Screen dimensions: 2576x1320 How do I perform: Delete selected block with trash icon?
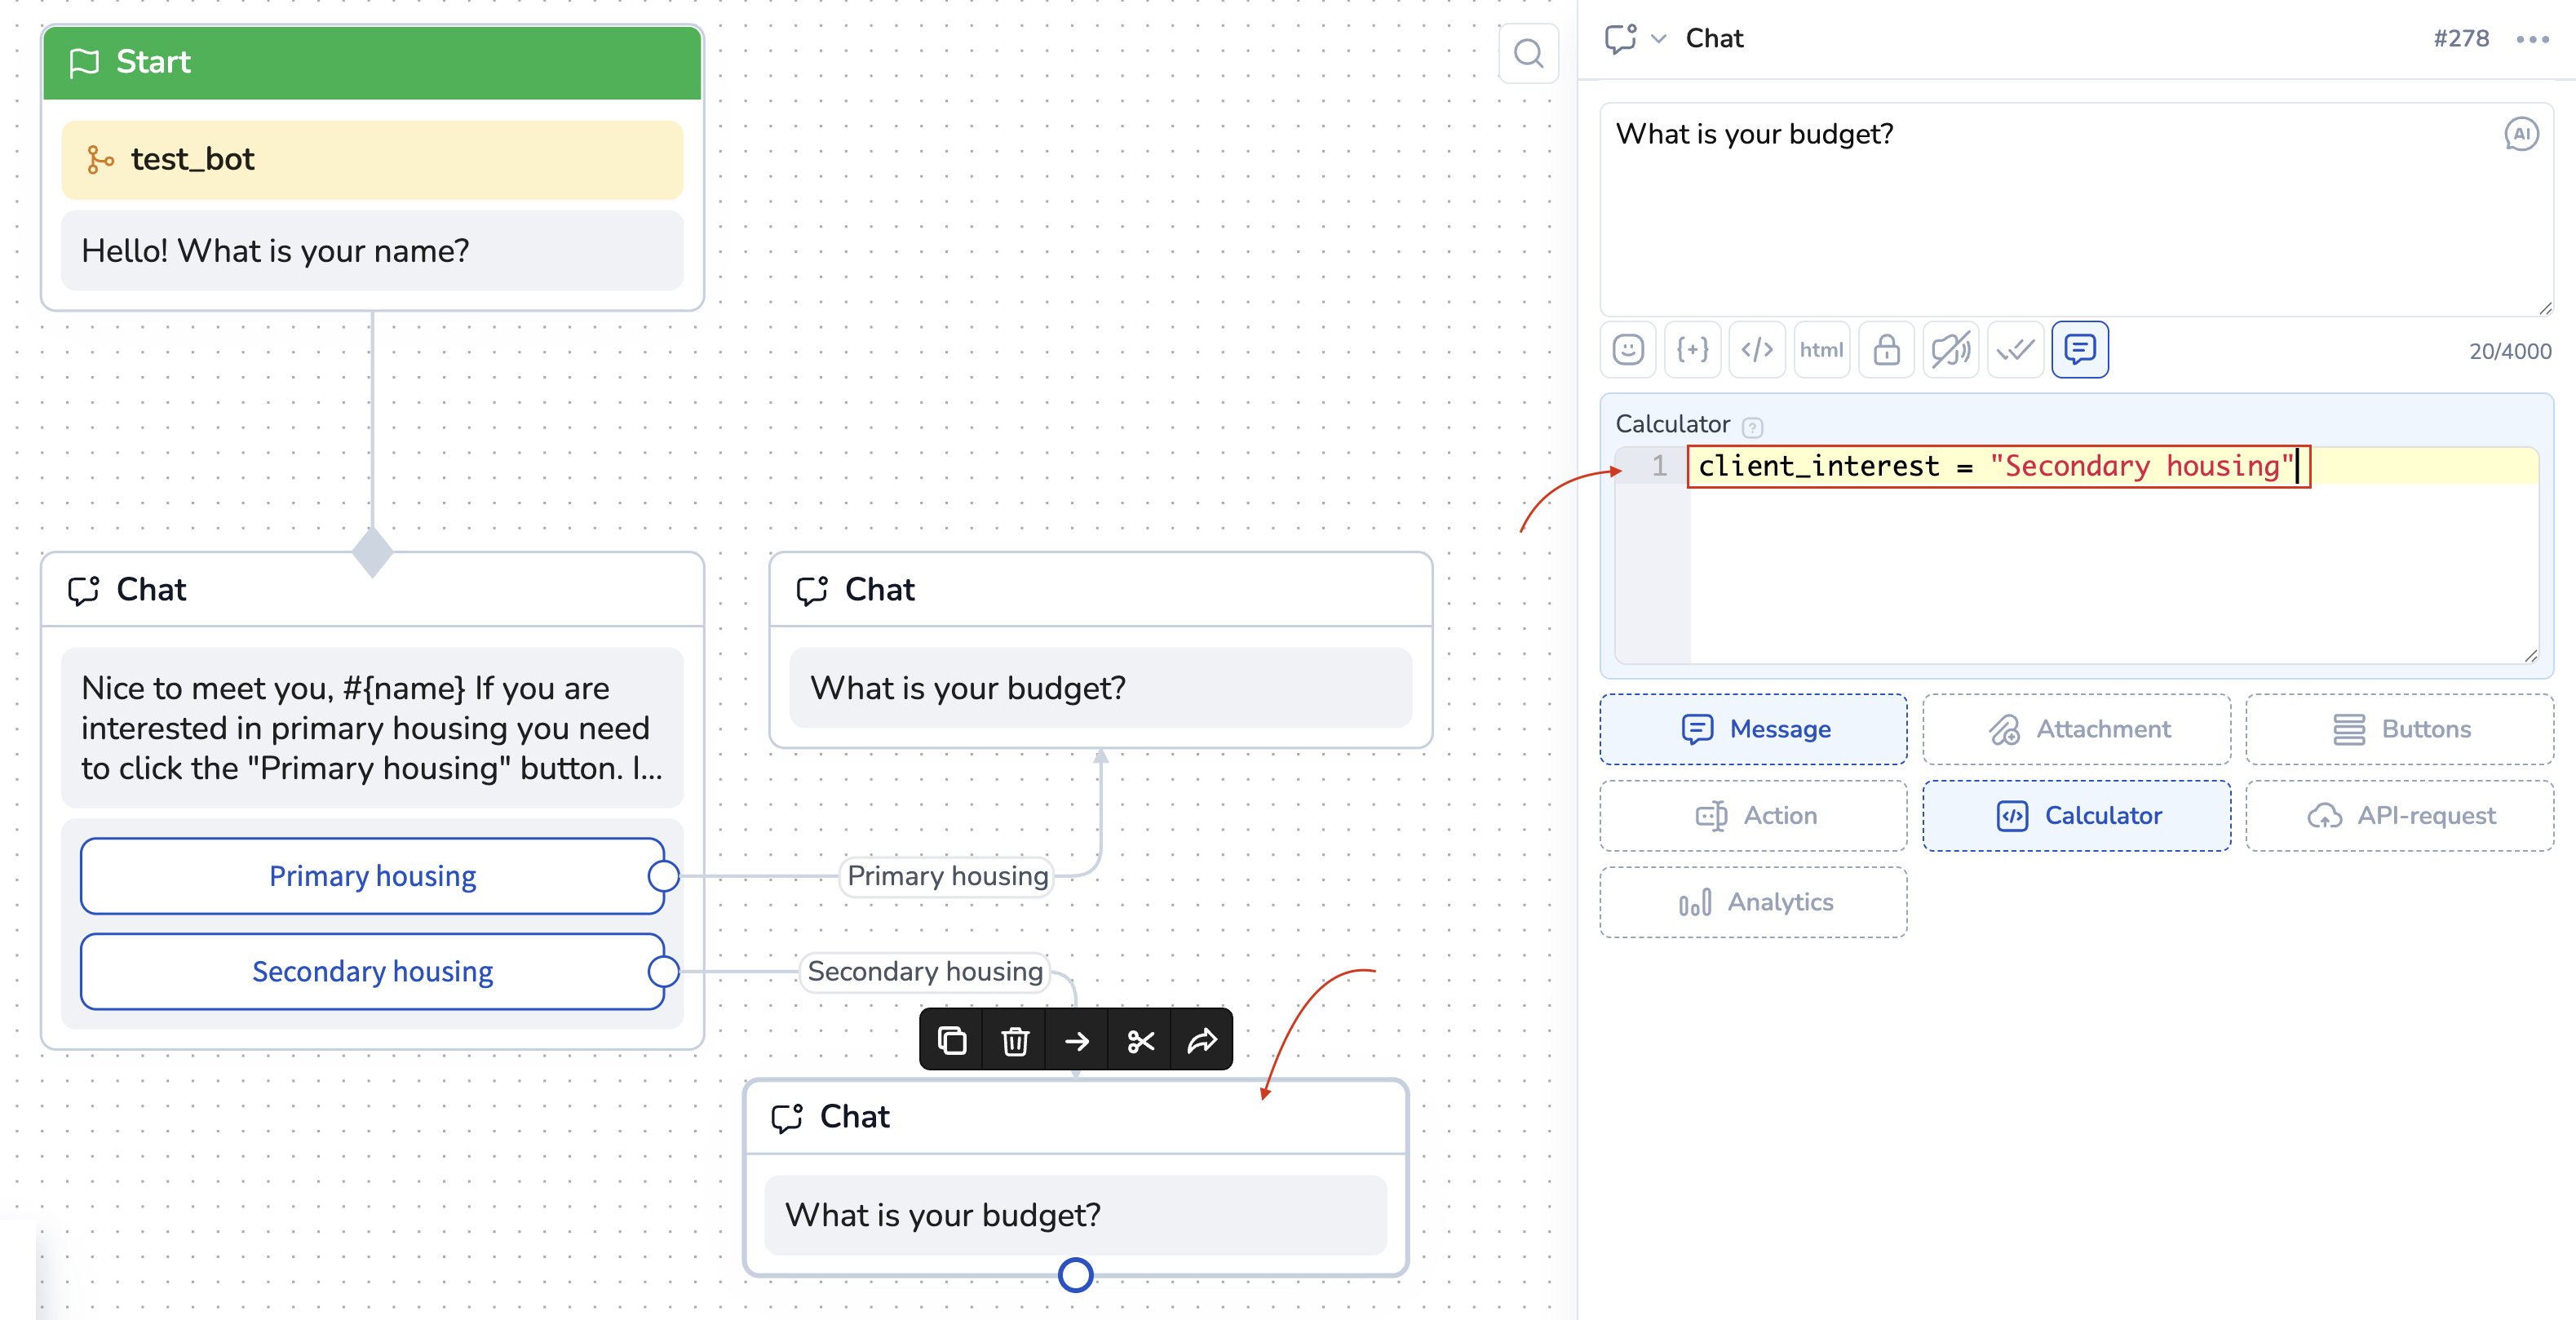[1015, 1041]
